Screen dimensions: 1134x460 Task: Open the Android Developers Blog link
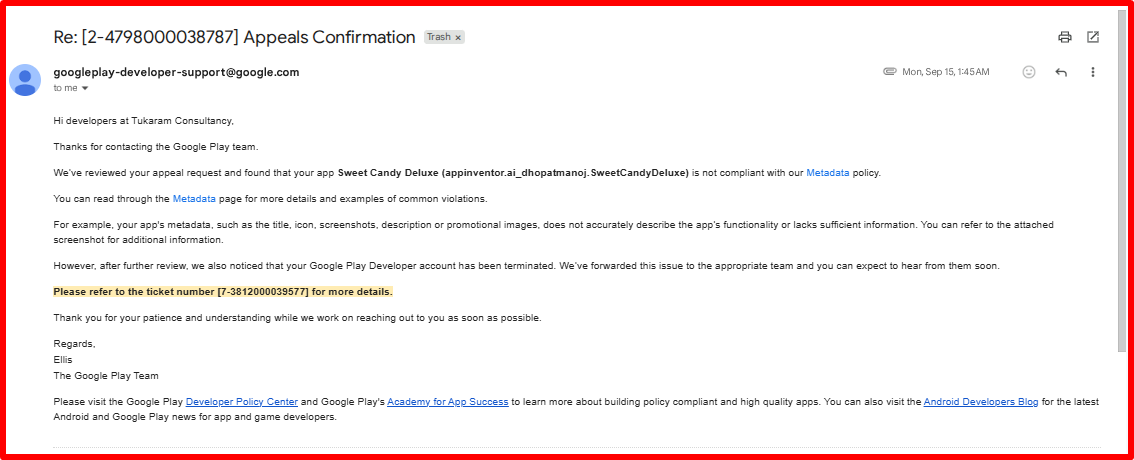tap(980, 402)
